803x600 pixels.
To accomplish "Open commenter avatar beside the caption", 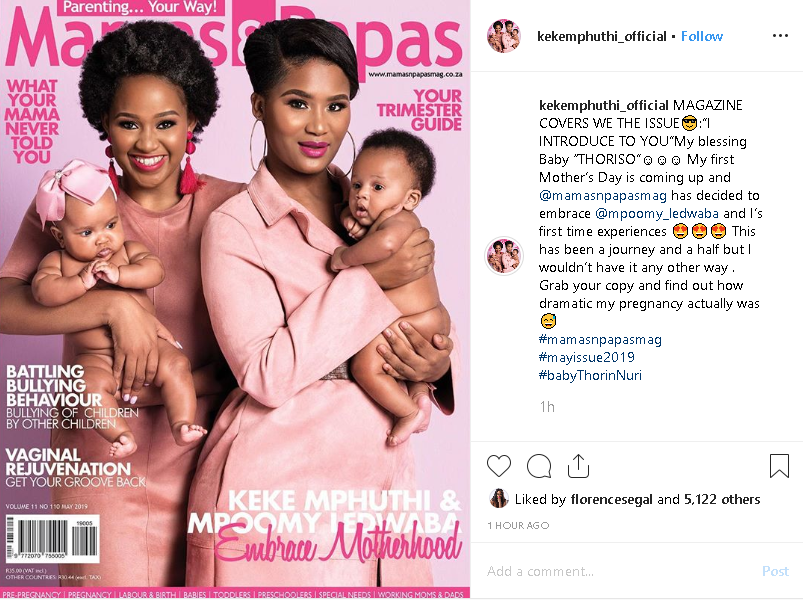I will 504,255.
